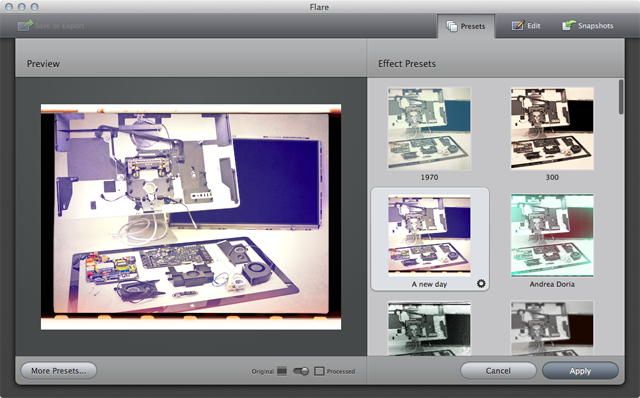Switch to the Edit tab
Image resolution: width=640 pixels, height=398 pixels.
[526, 26]
